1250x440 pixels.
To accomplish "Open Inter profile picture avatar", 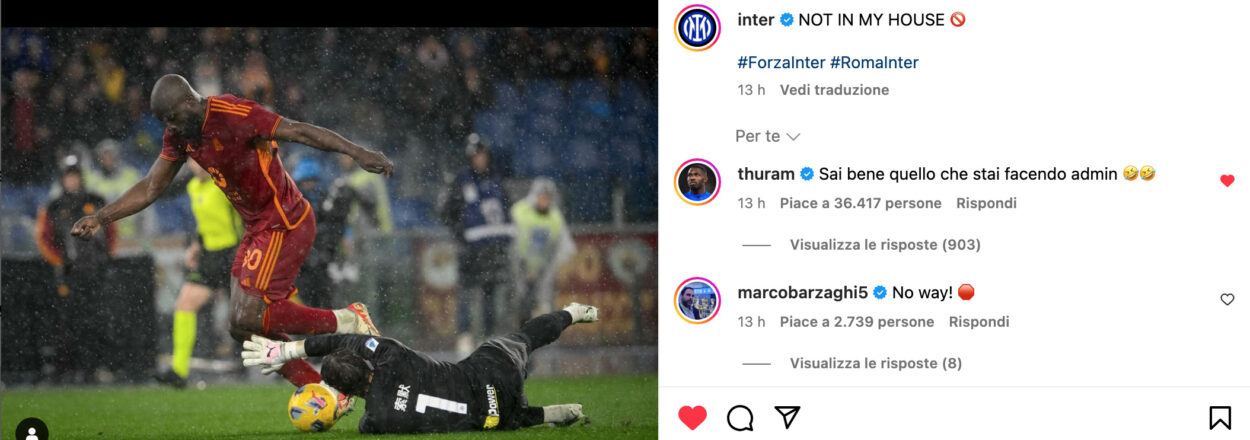I will click(x=696, y=27).
